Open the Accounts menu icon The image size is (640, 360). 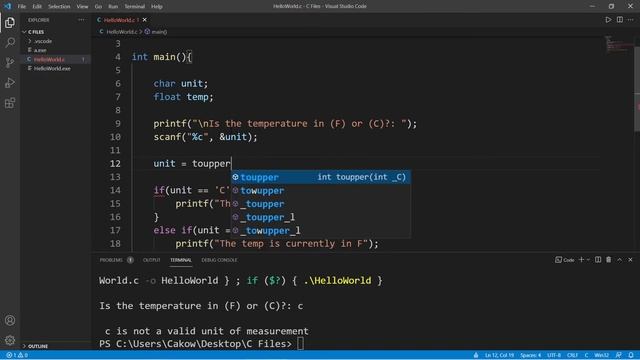click(x=10, y=320)
